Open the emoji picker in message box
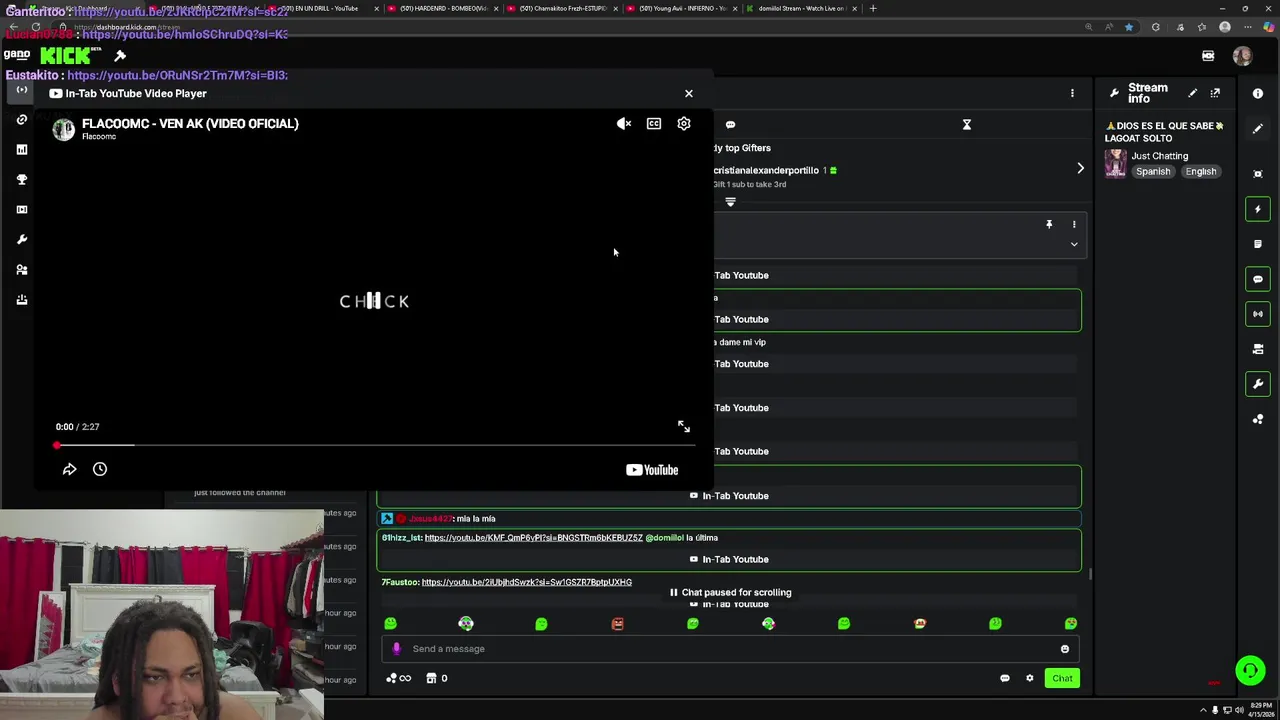This screenshot has height=720, width=1280. (1065, 649)
